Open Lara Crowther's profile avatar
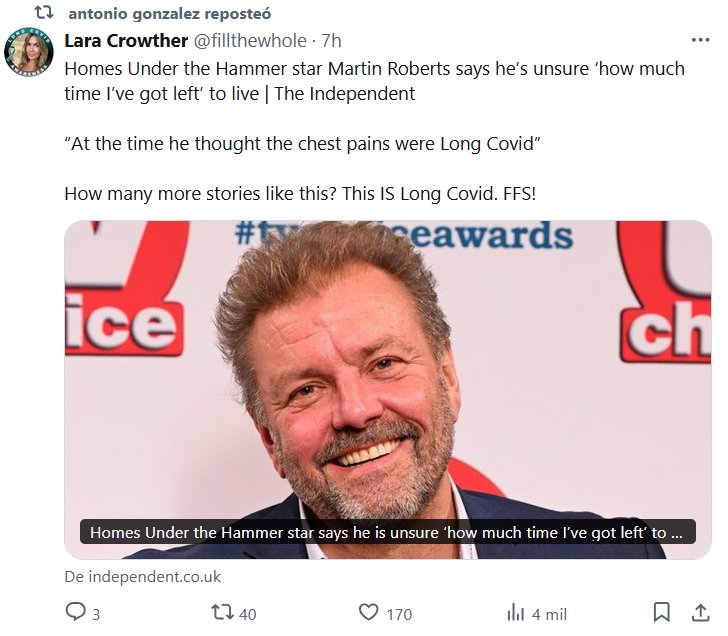 pos(29,52)
